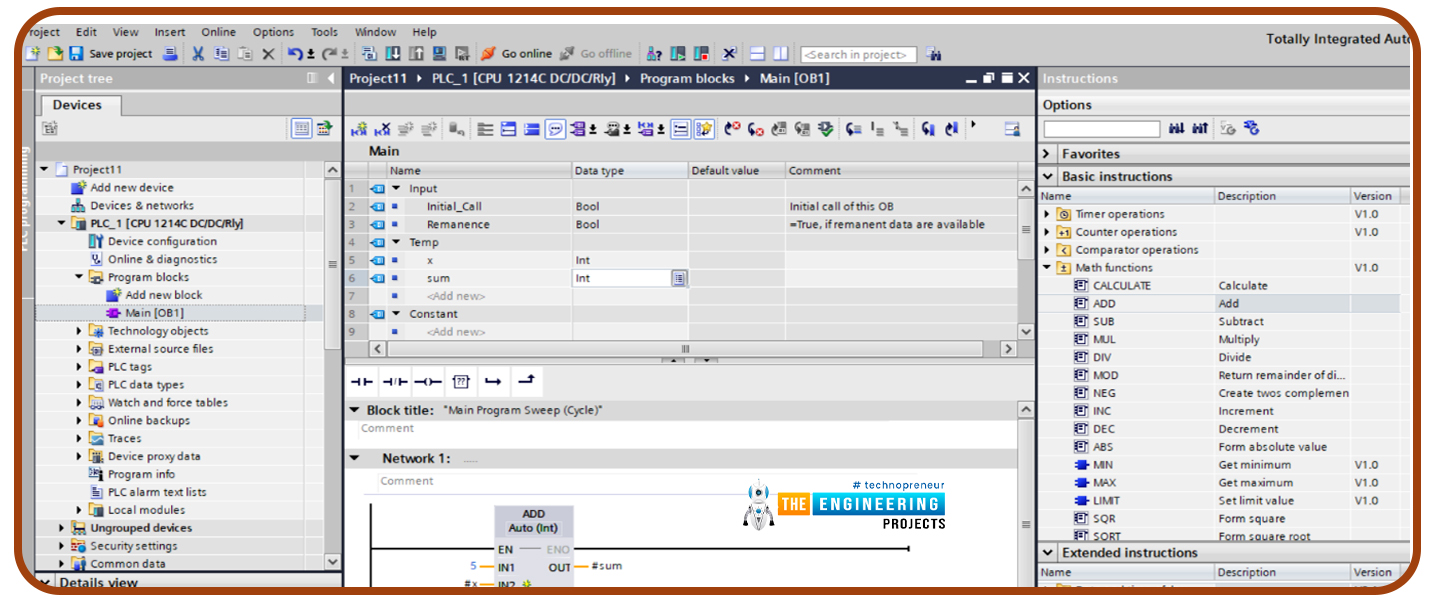This screenshot has width=1432, height=604.
Task: Collapse the Input section in interface table
Action: point(395,188)
